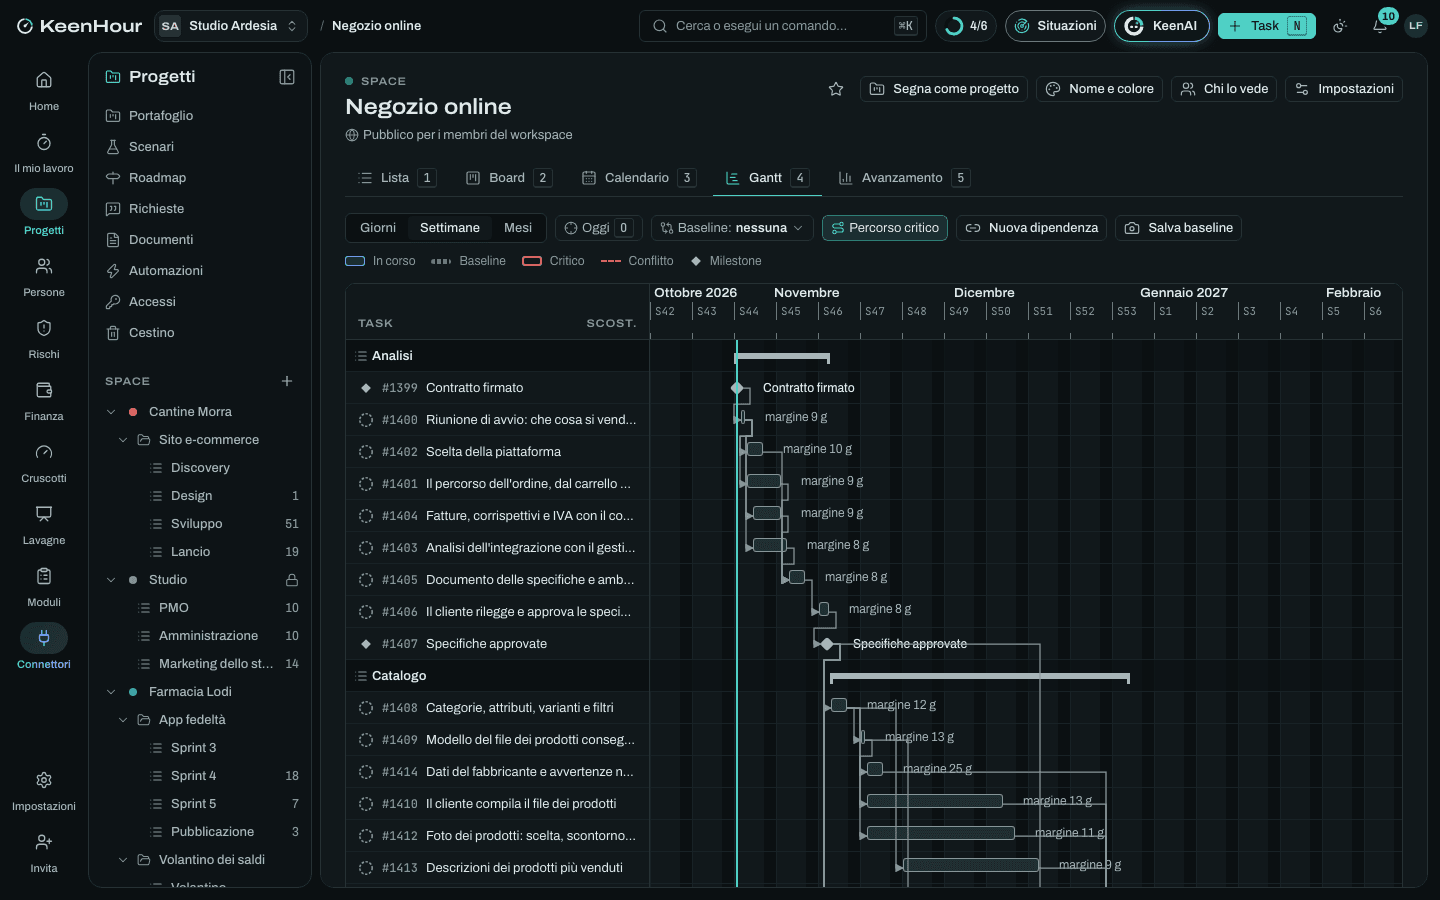Click the 4/6 progress ring indicator
The height and width of the screenshot is (900, 1440).
coord(966,26)
